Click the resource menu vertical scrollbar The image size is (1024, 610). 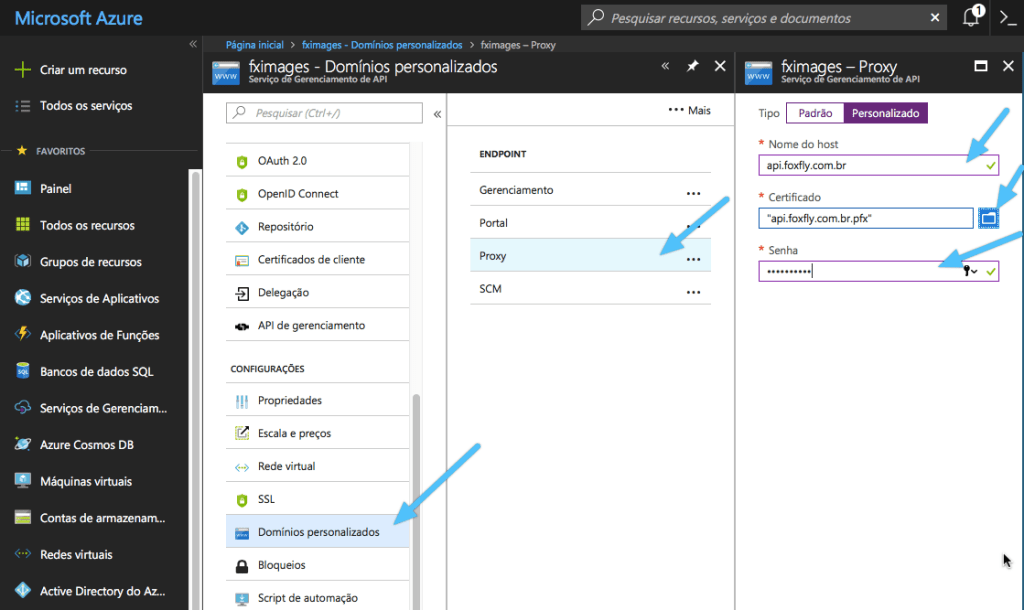(416, 480)
